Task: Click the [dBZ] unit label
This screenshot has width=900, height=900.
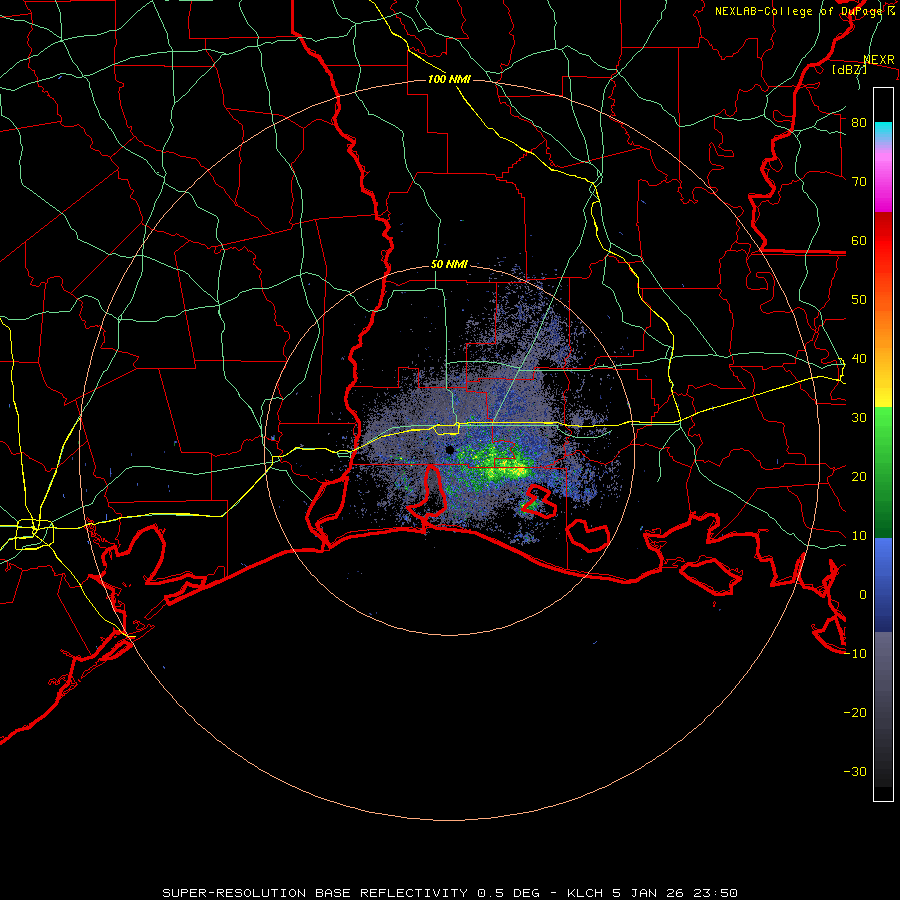Action: click(849, 70)
